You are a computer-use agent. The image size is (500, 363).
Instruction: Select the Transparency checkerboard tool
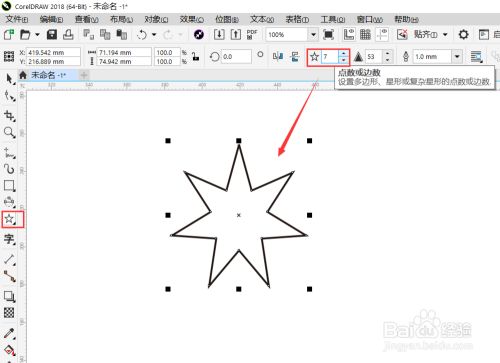point(9,313)
